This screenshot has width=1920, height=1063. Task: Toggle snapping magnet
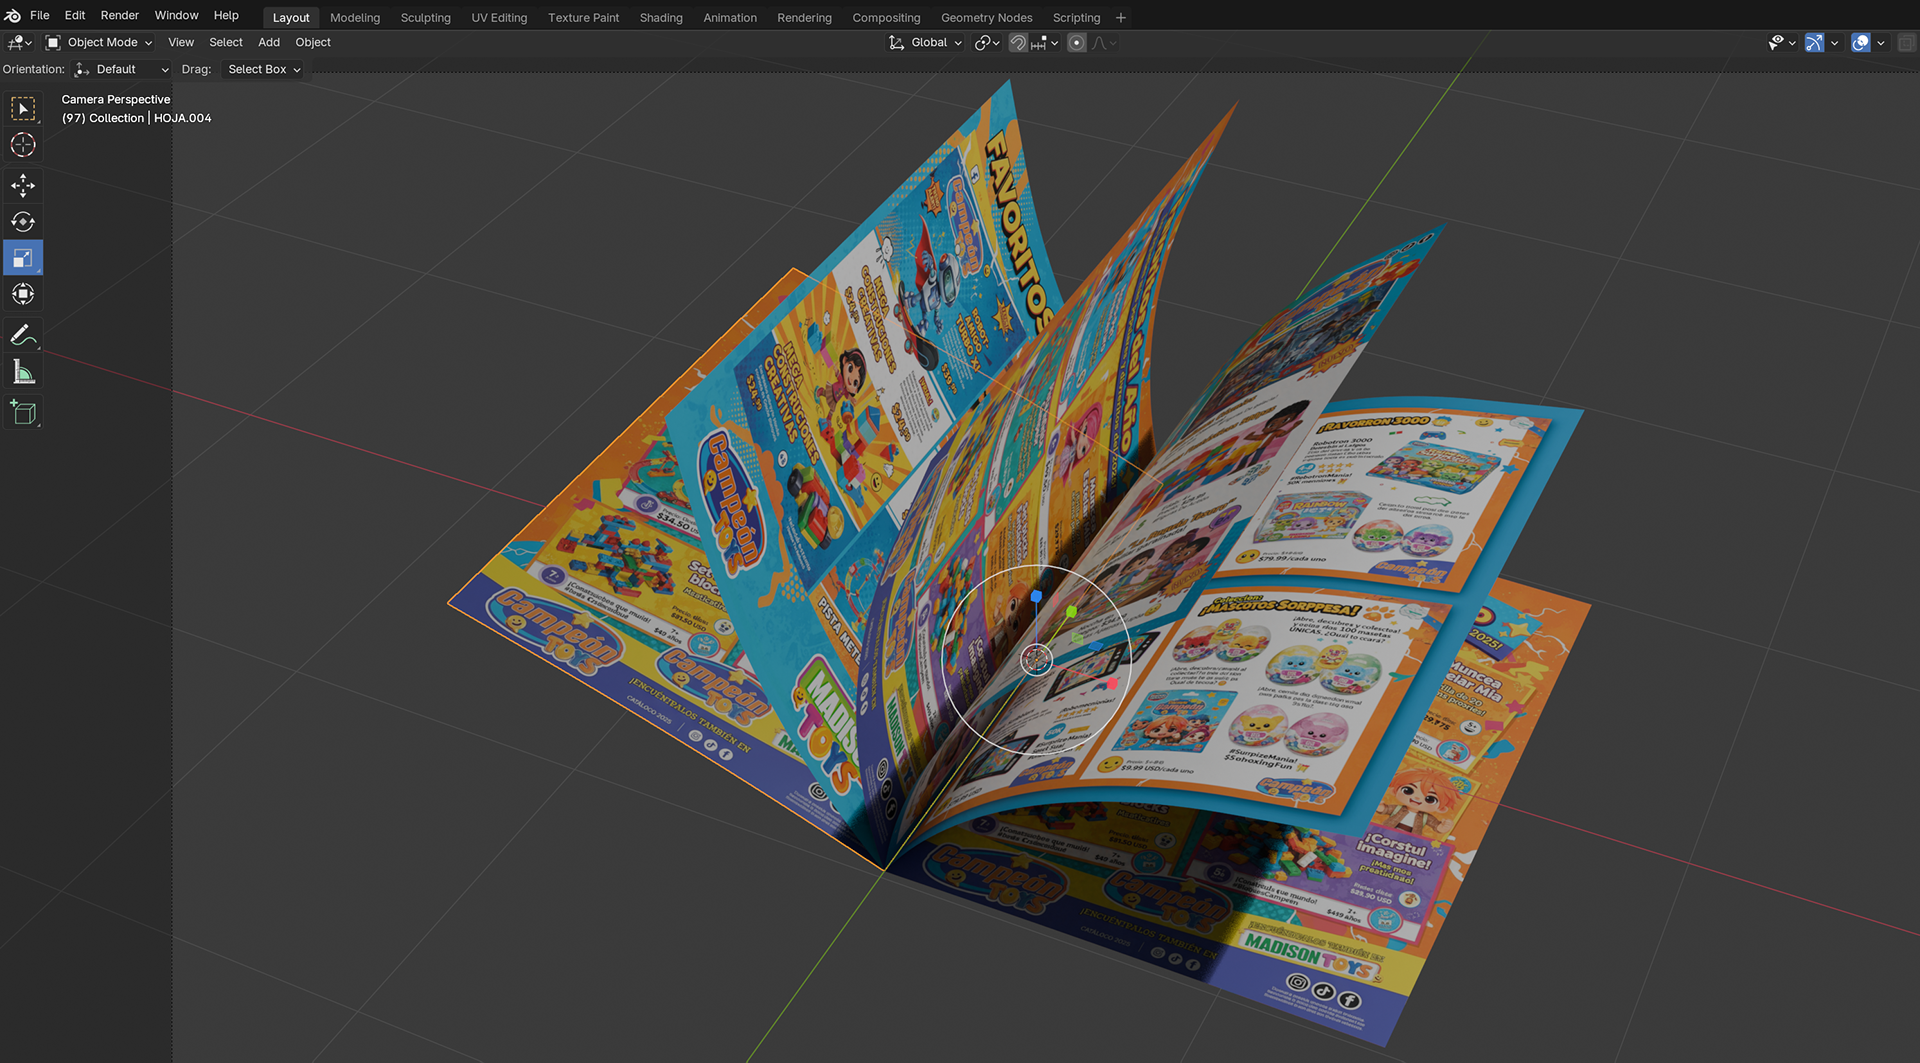point(1017,43)
